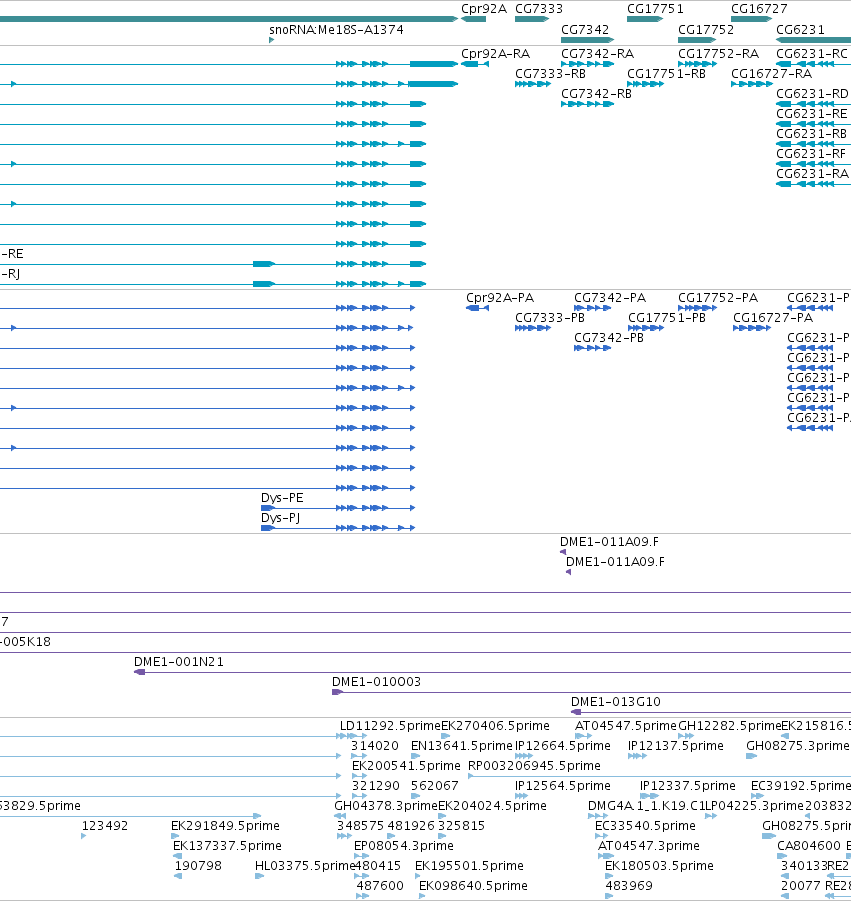
Task: Click the CG16727-PA protein label
Action: 773,318
